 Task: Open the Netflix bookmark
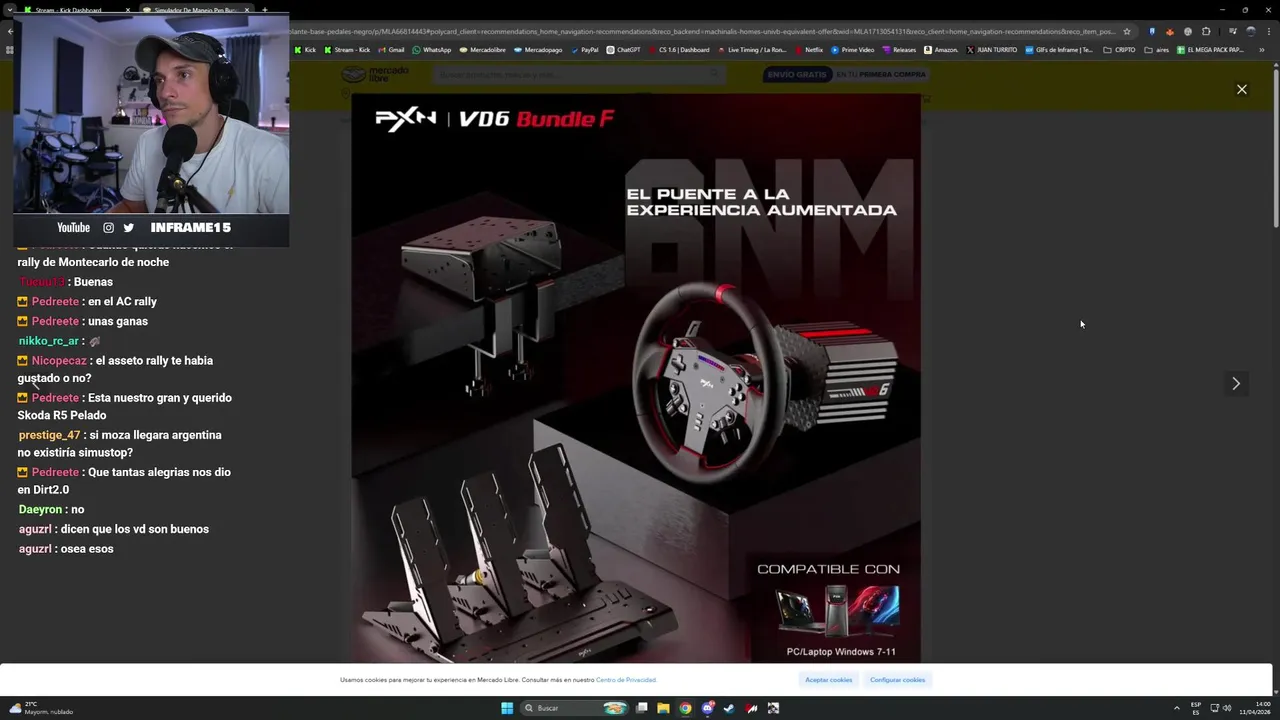(x=808, y=49)
